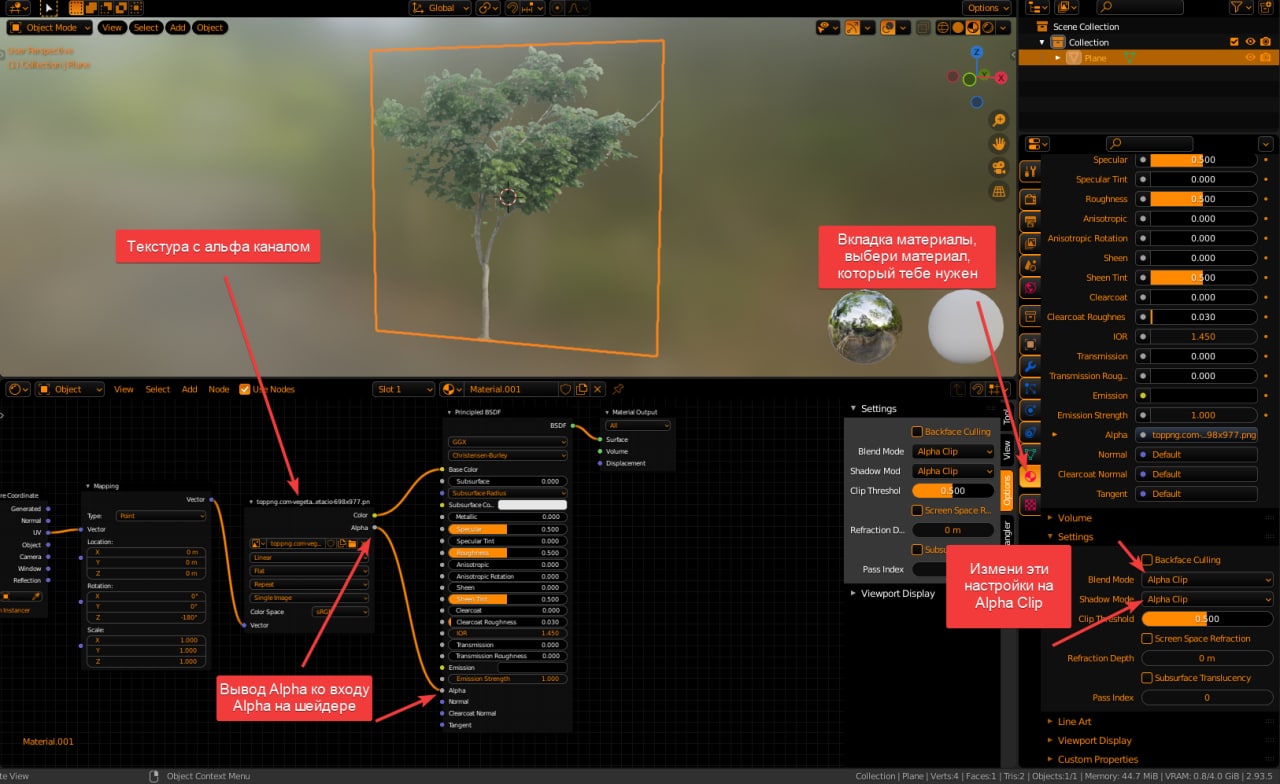Open the Texture properties tab
Image resolution: width=1280 pixels, height=784 pixels.
pos(1030,504)
